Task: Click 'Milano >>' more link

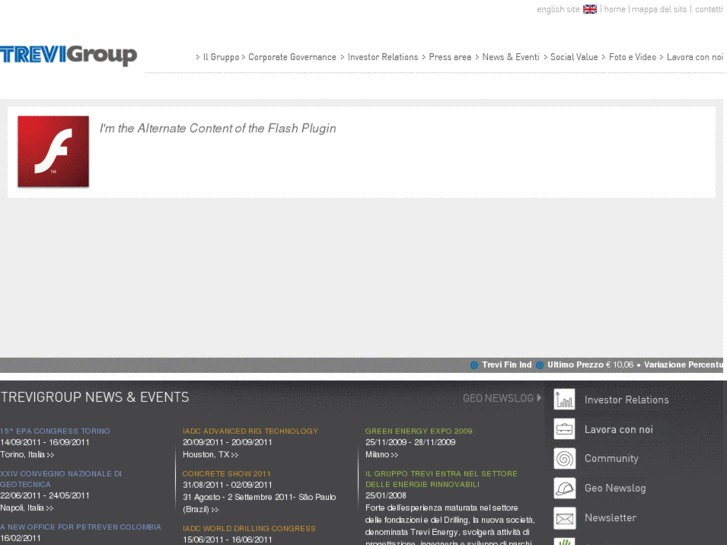Action: coord(382,455)
